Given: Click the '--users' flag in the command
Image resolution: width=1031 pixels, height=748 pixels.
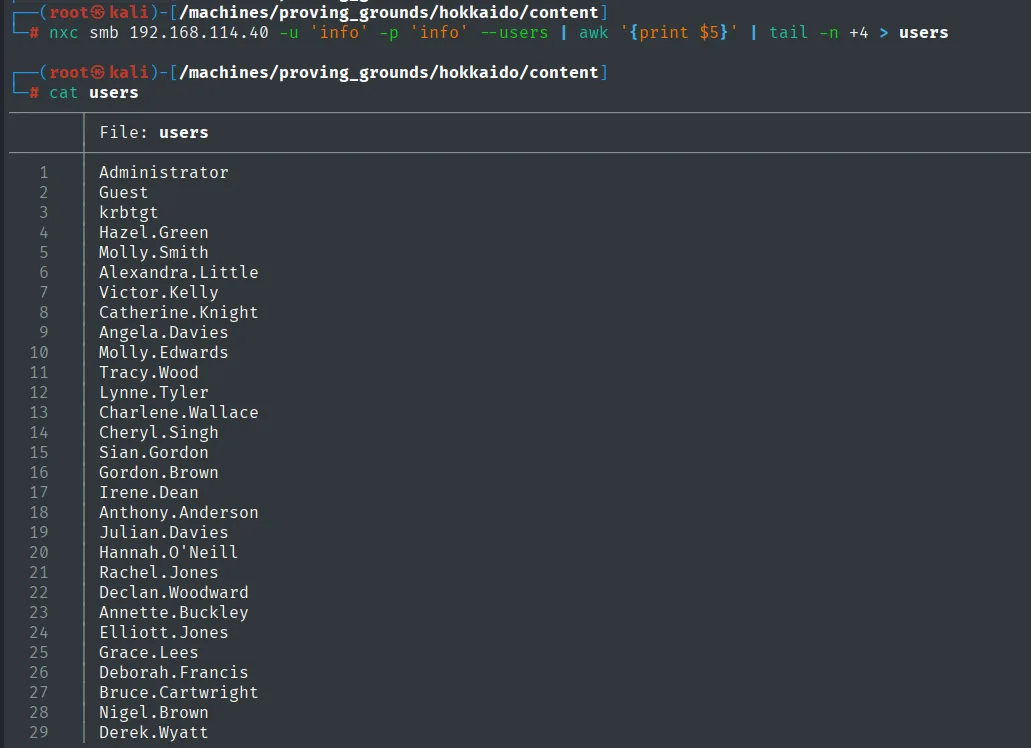Looking at the screenshot, I should (514, 32).
